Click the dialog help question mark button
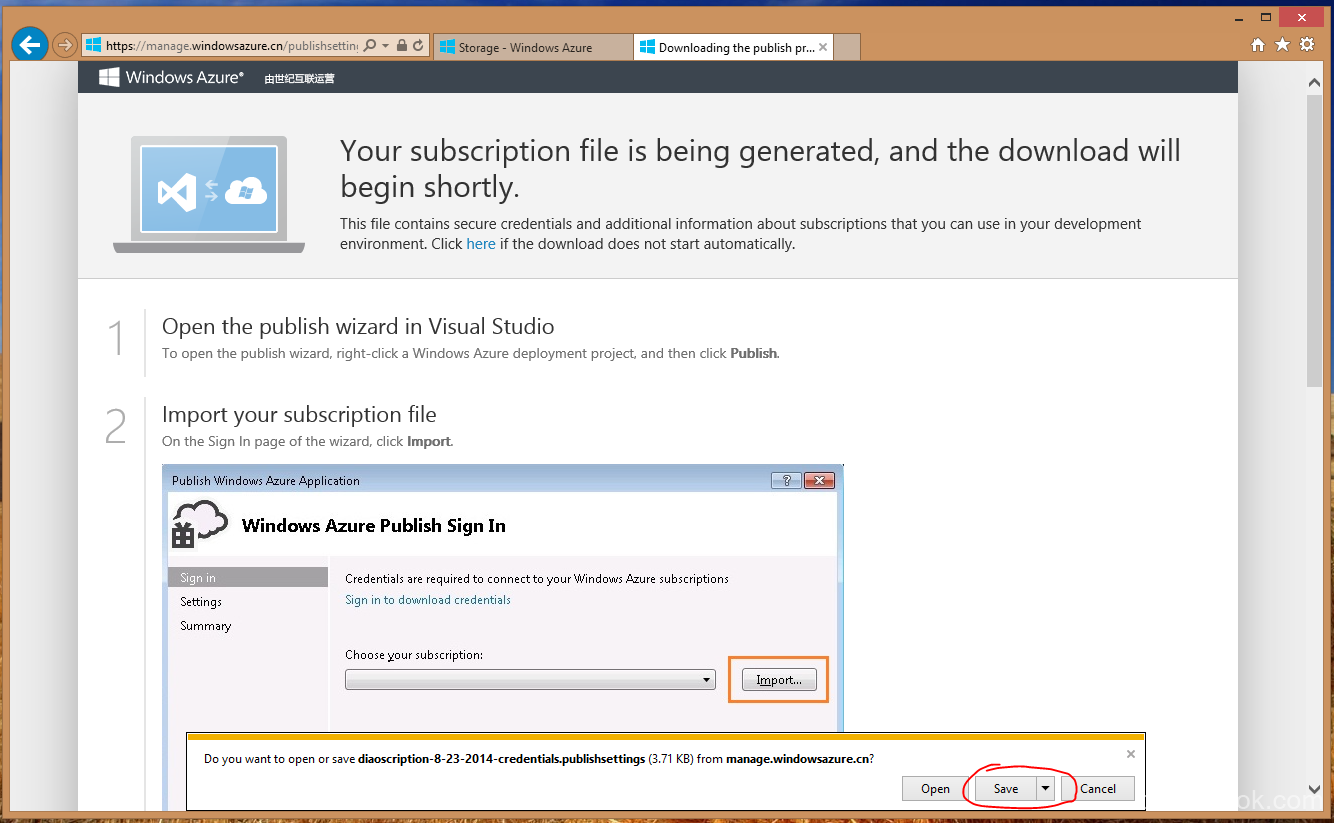Screen dimensions: 1334x823 point(786,480)
